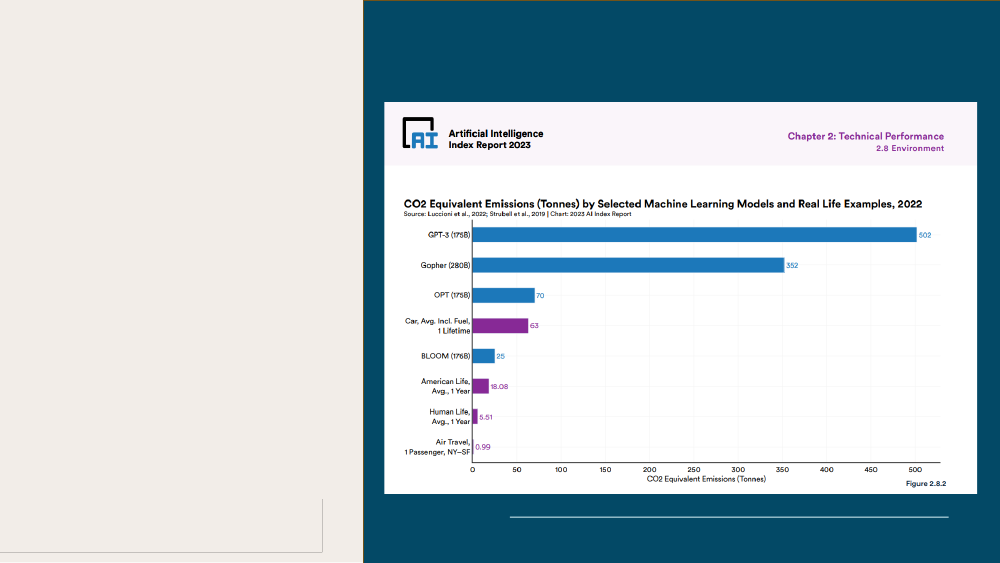Image resolution: width=1000 pixels, height=563 pixels.
Task: Click the 'BLOOM (176B)' axis label
Action: point(445,356)
